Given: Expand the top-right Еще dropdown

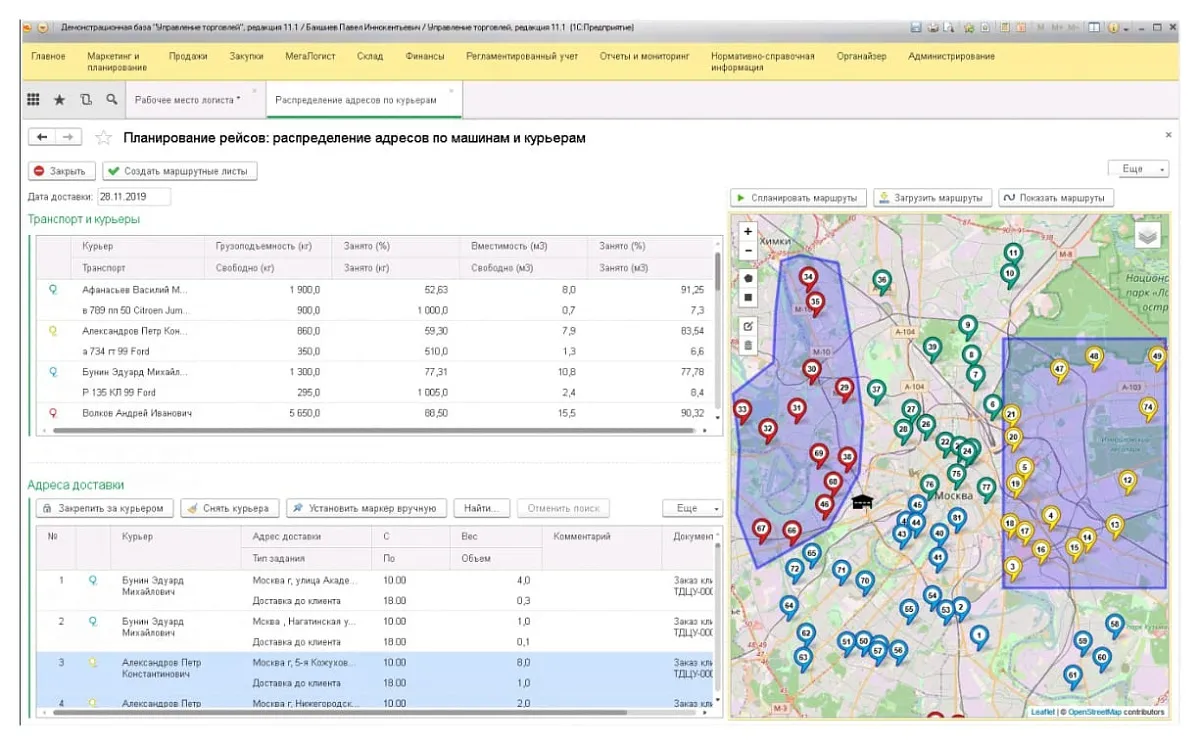Looking at the screenshot, I should click(x=1138, y=169).
